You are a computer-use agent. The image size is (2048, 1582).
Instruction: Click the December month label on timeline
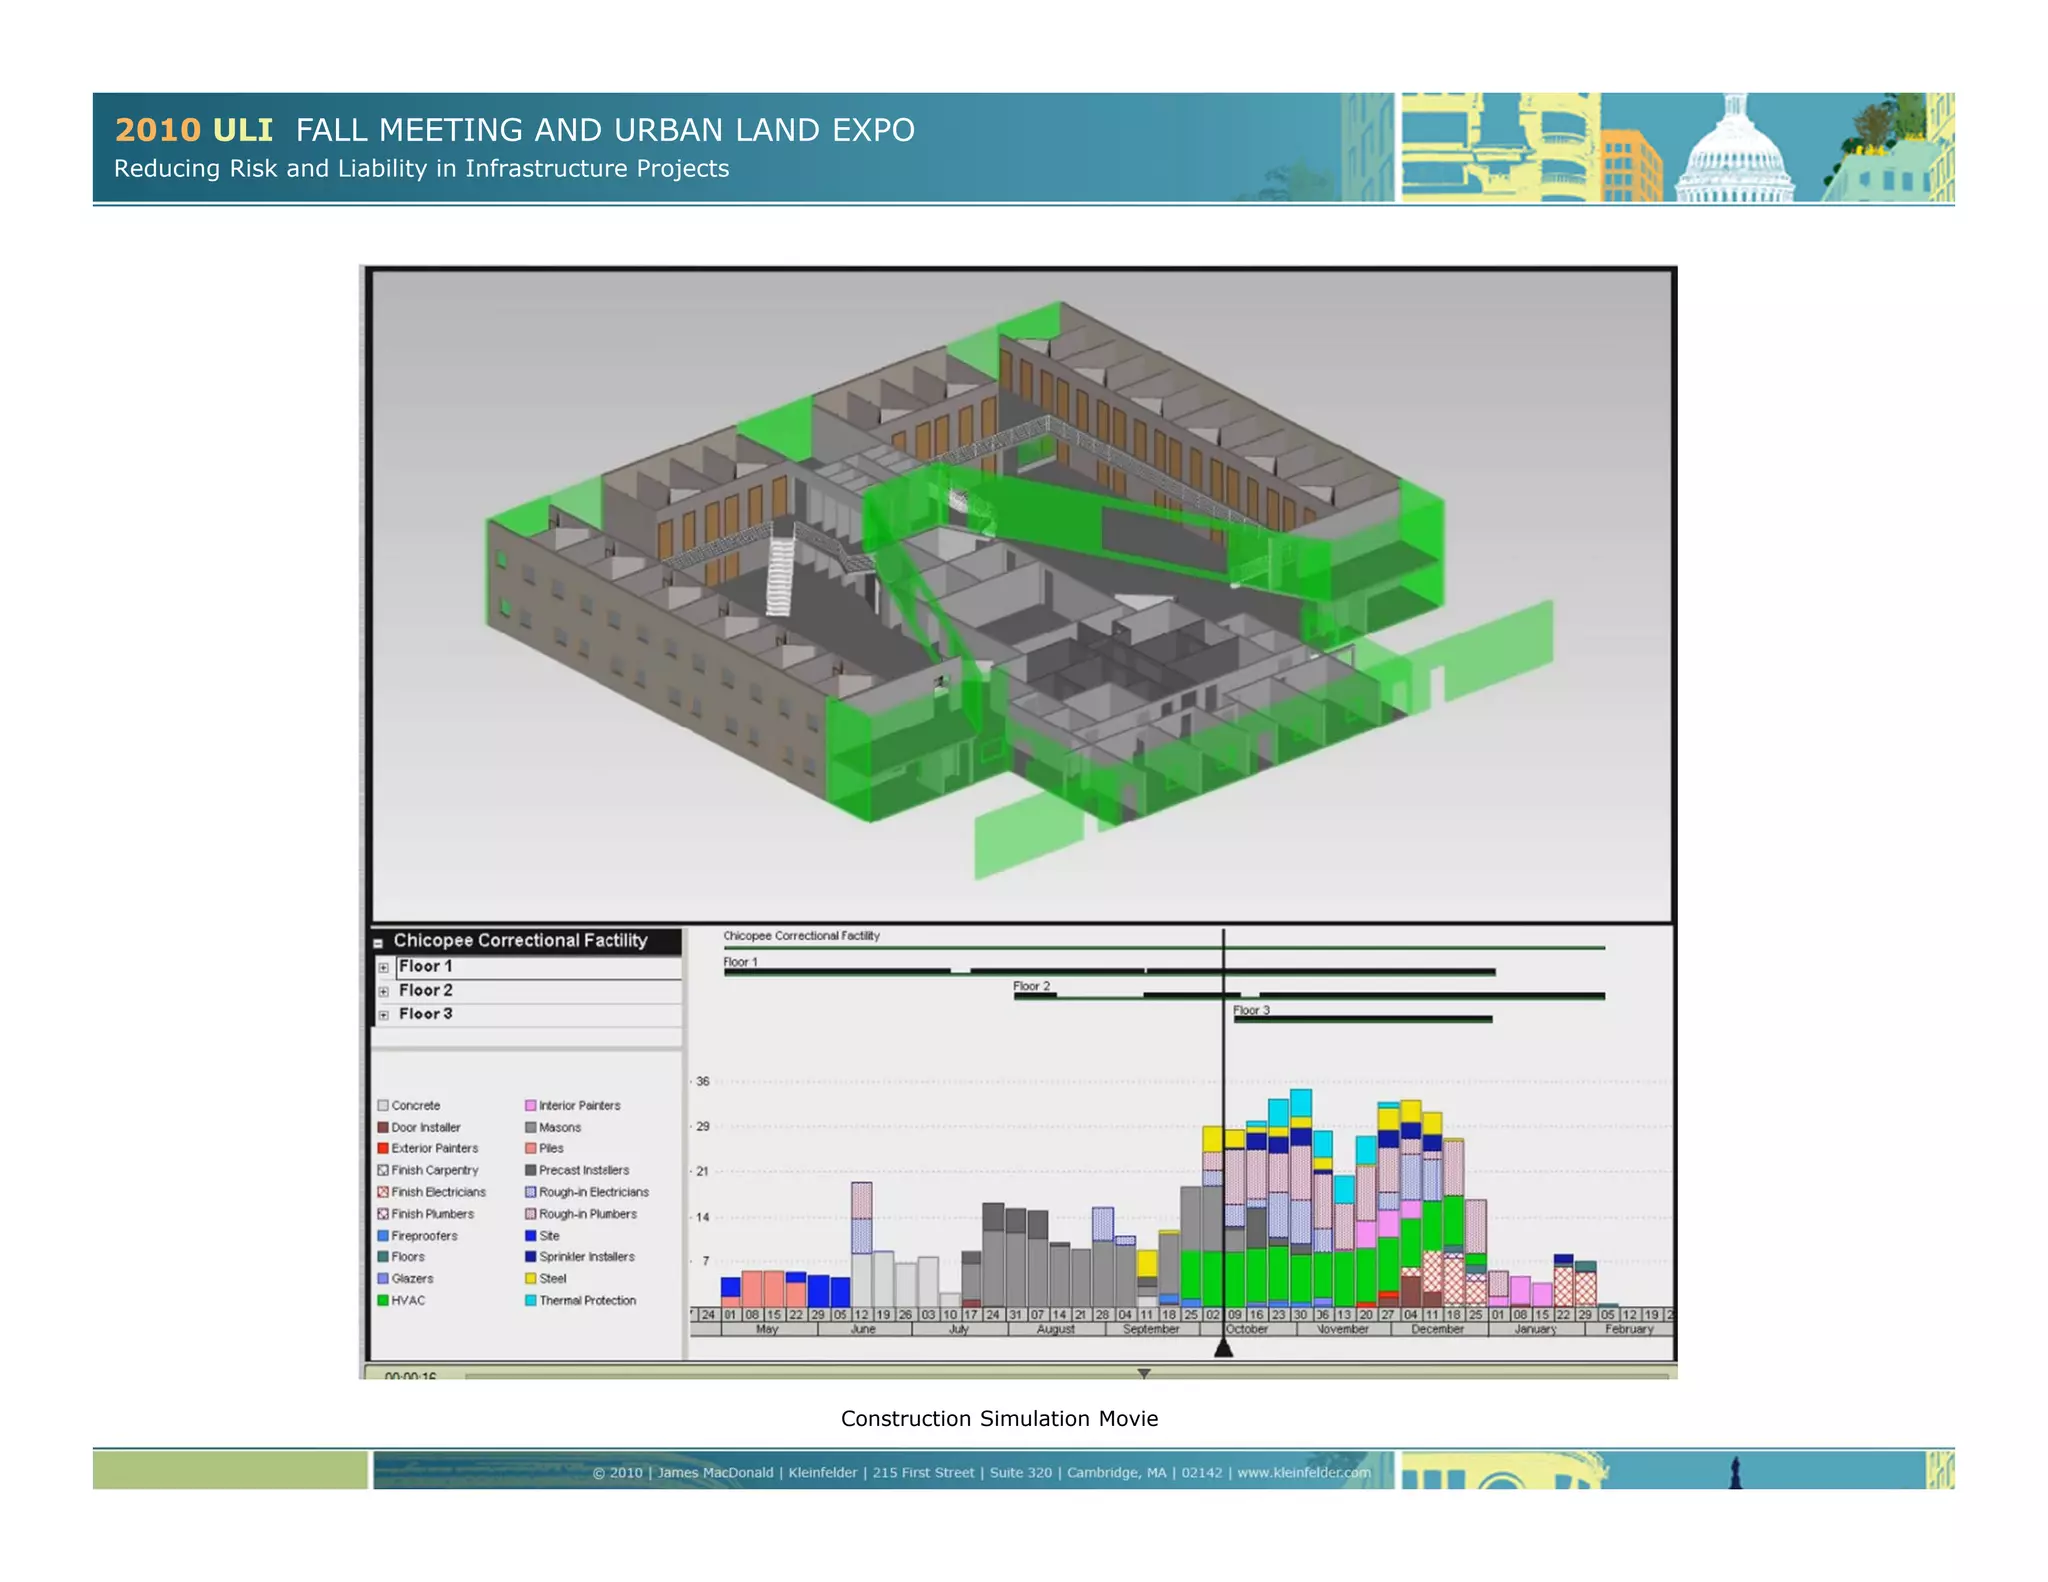[1438, 1330]
